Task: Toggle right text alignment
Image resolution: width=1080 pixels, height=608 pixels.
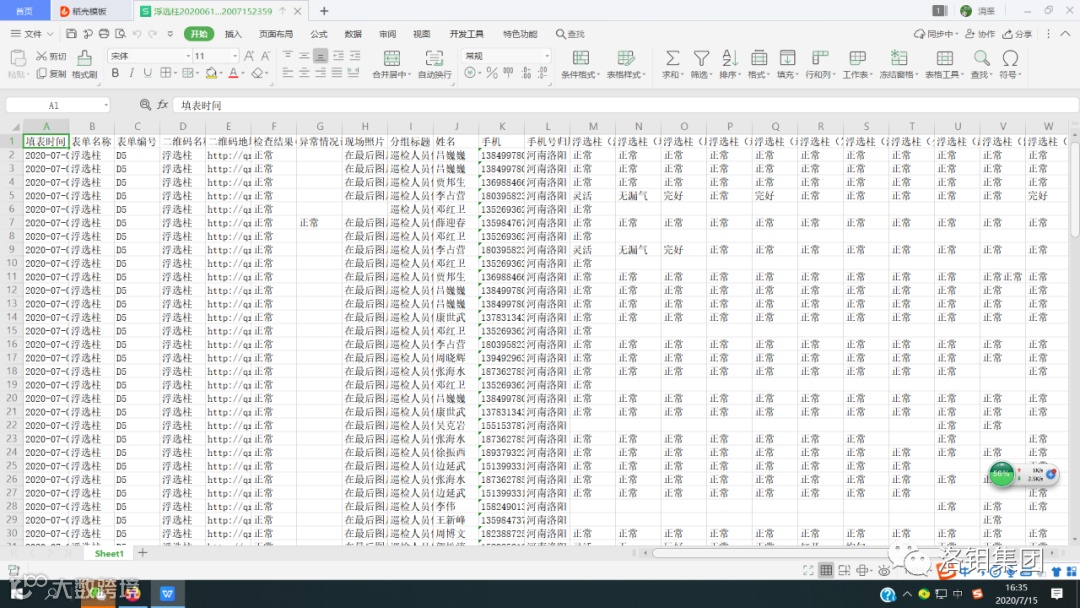Action: pyautogui.click(x=320, y=73)
